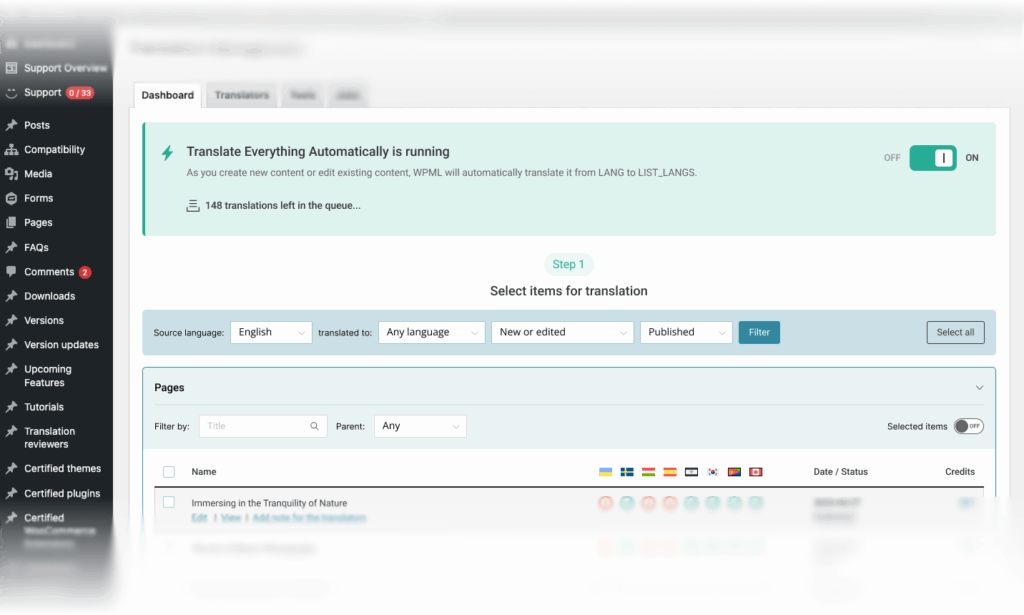1024x615 pixels.
Task: Open Posts in the sidebar menu
Action: pyautogui.click(x=37, y=125)
